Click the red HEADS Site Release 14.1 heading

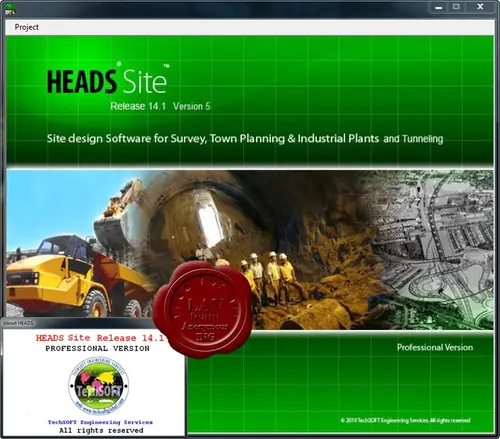[x=100, y=338]
